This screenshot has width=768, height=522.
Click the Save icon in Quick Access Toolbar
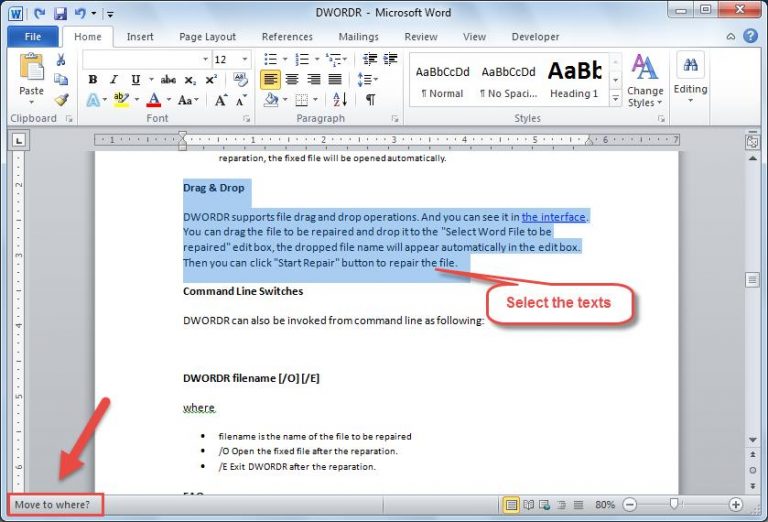(60, 15)
